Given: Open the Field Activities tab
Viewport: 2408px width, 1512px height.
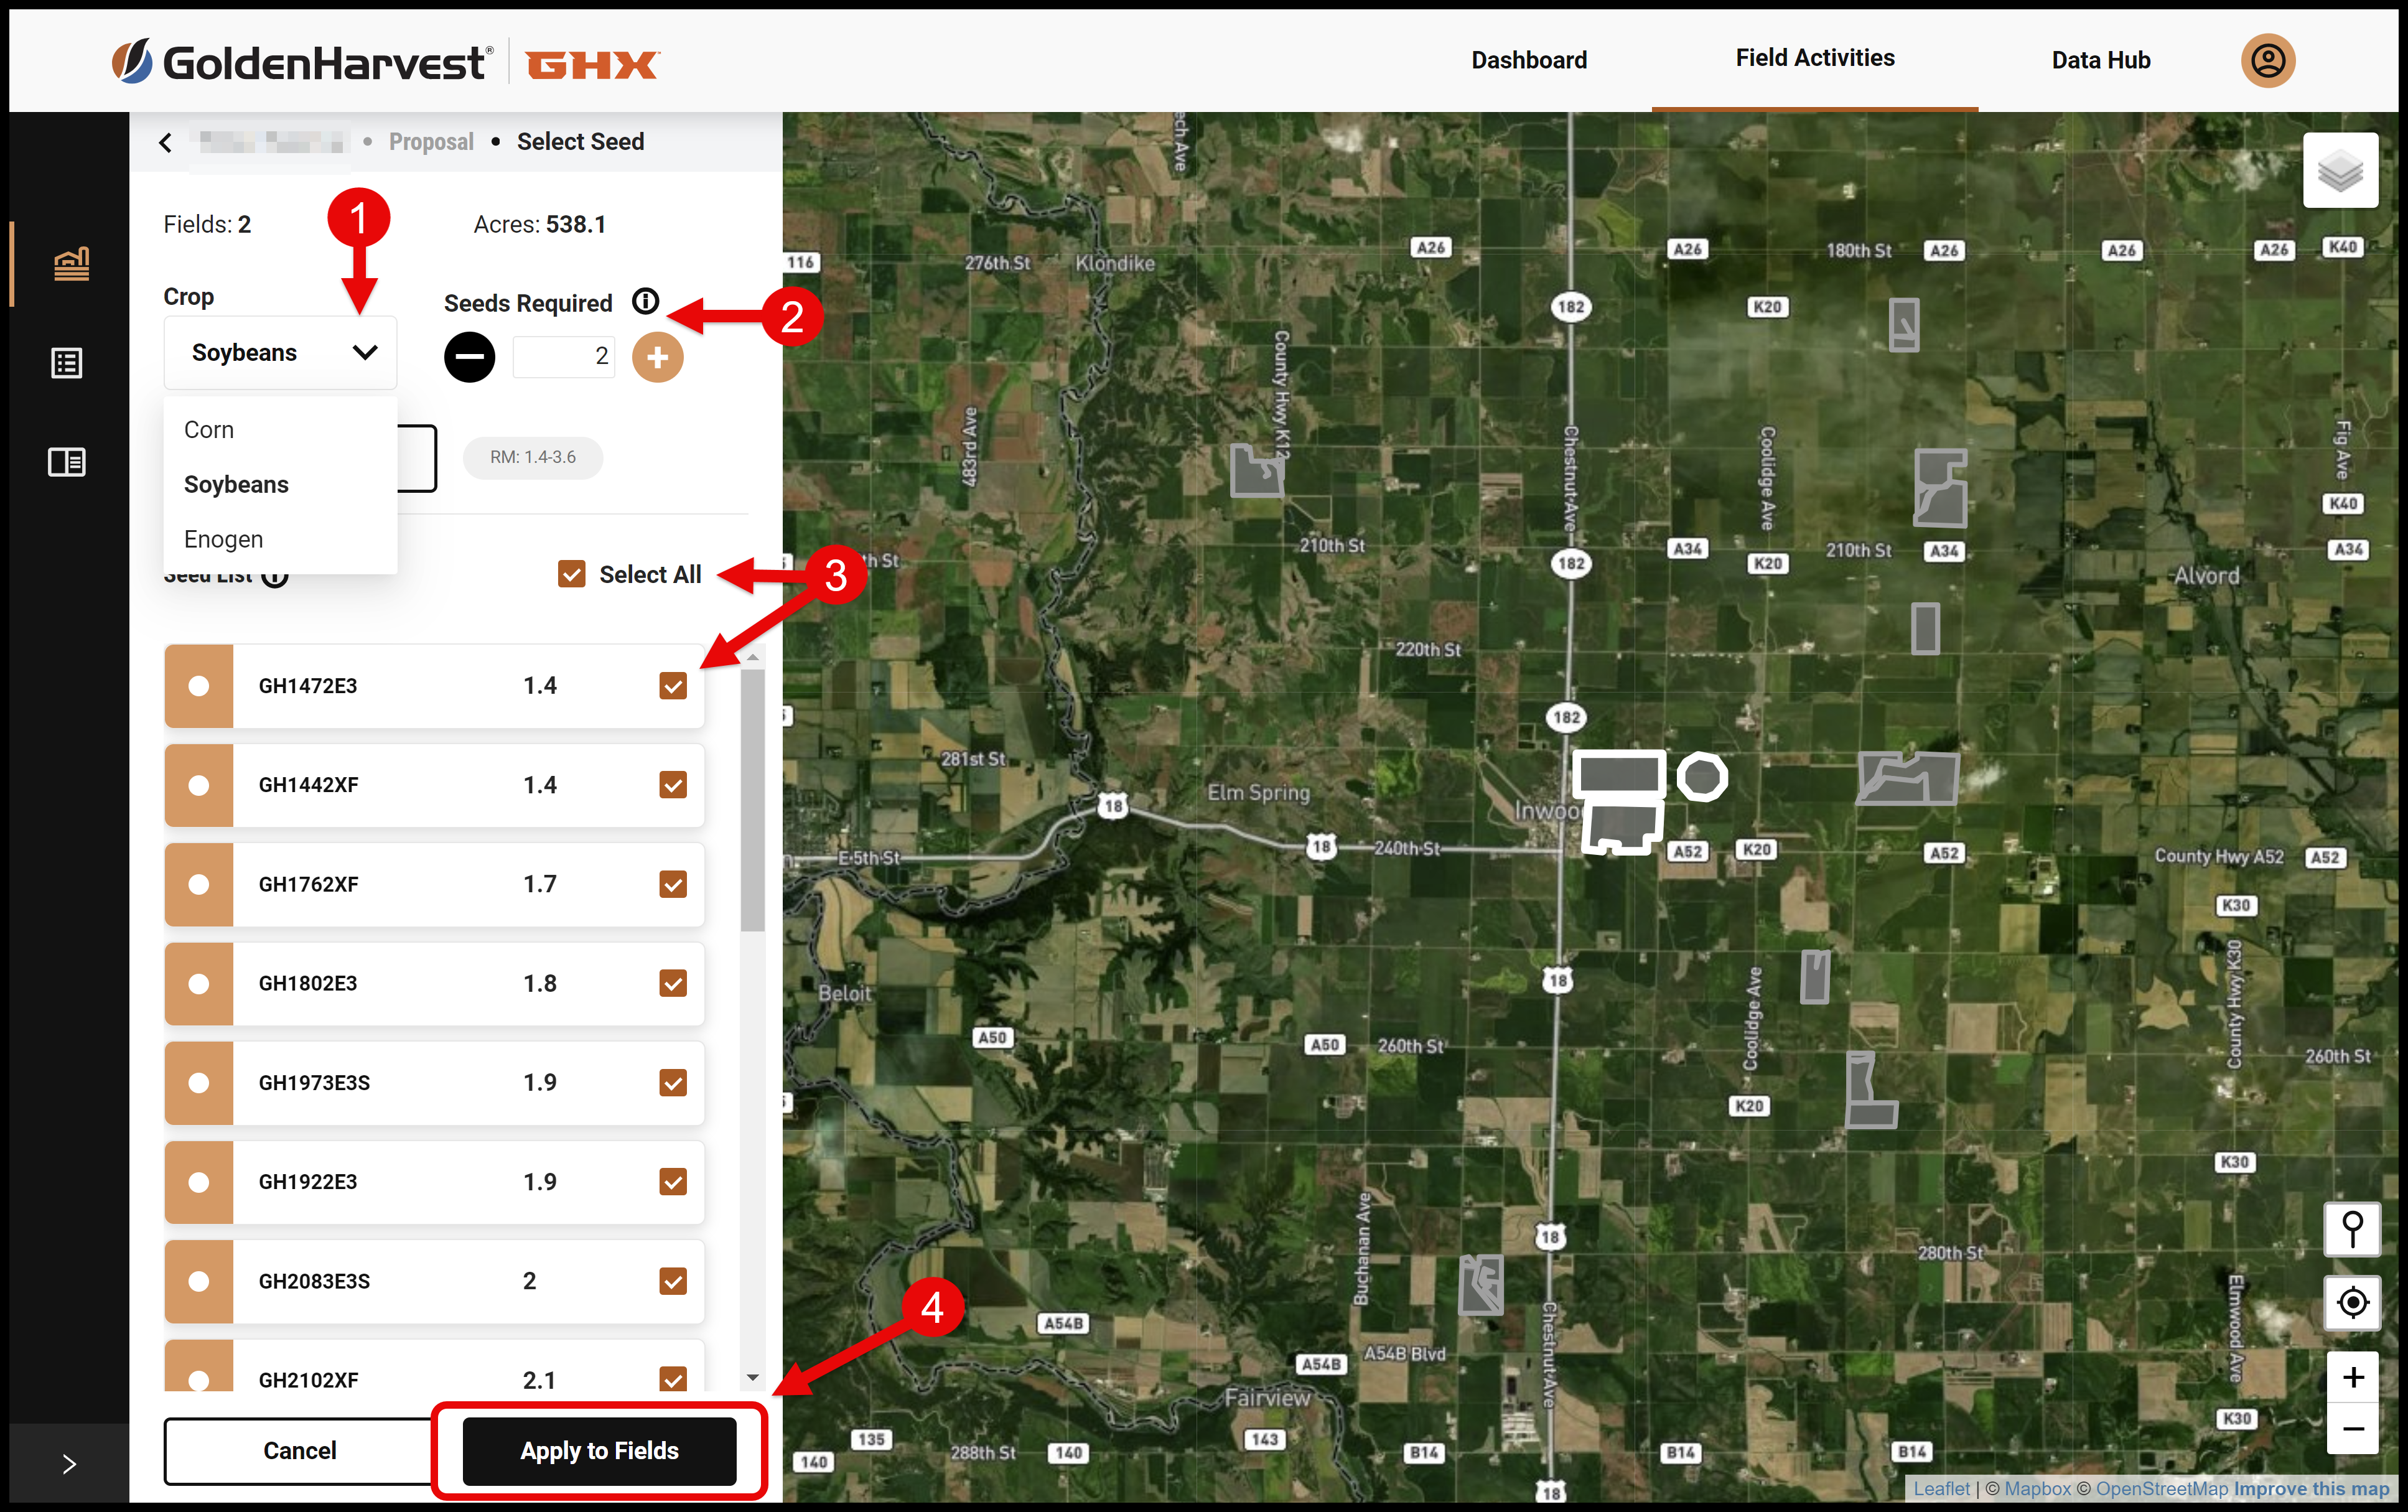Looking at the screenshot, I should [1815, 58].
